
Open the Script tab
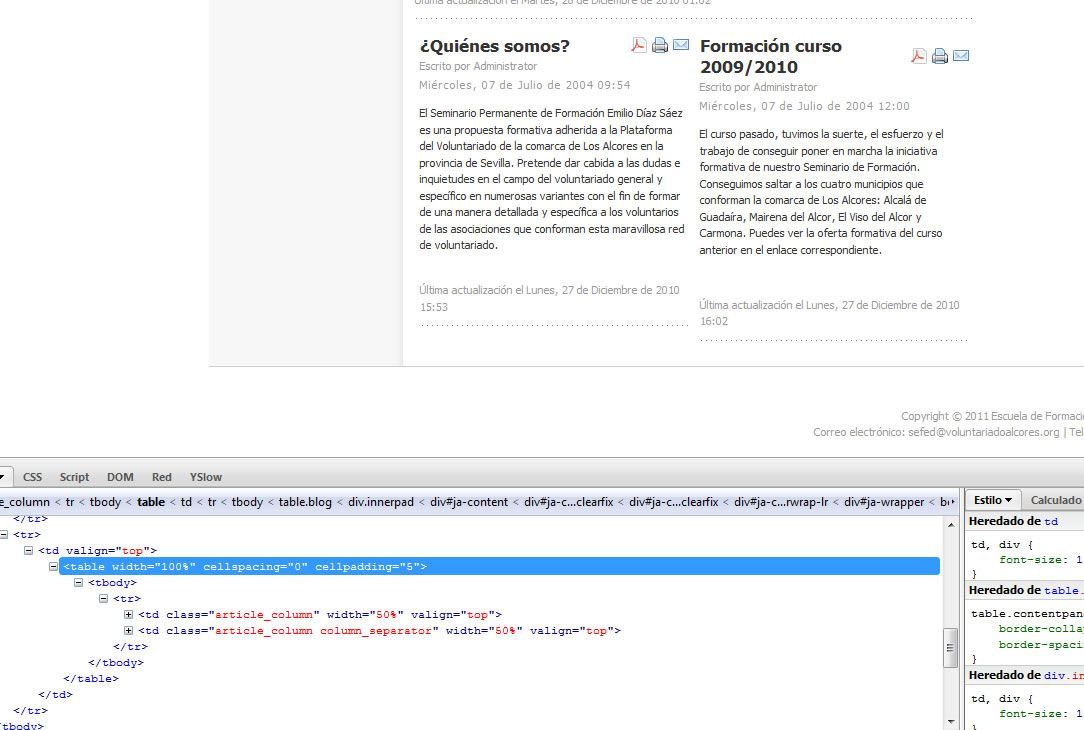click(74, 477)
